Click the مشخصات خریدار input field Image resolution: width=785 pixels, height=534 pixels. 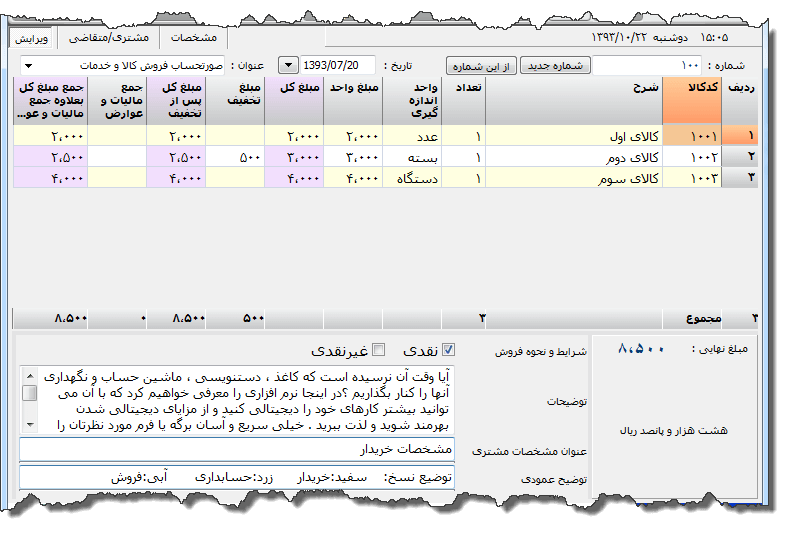(x=236, y=449)
